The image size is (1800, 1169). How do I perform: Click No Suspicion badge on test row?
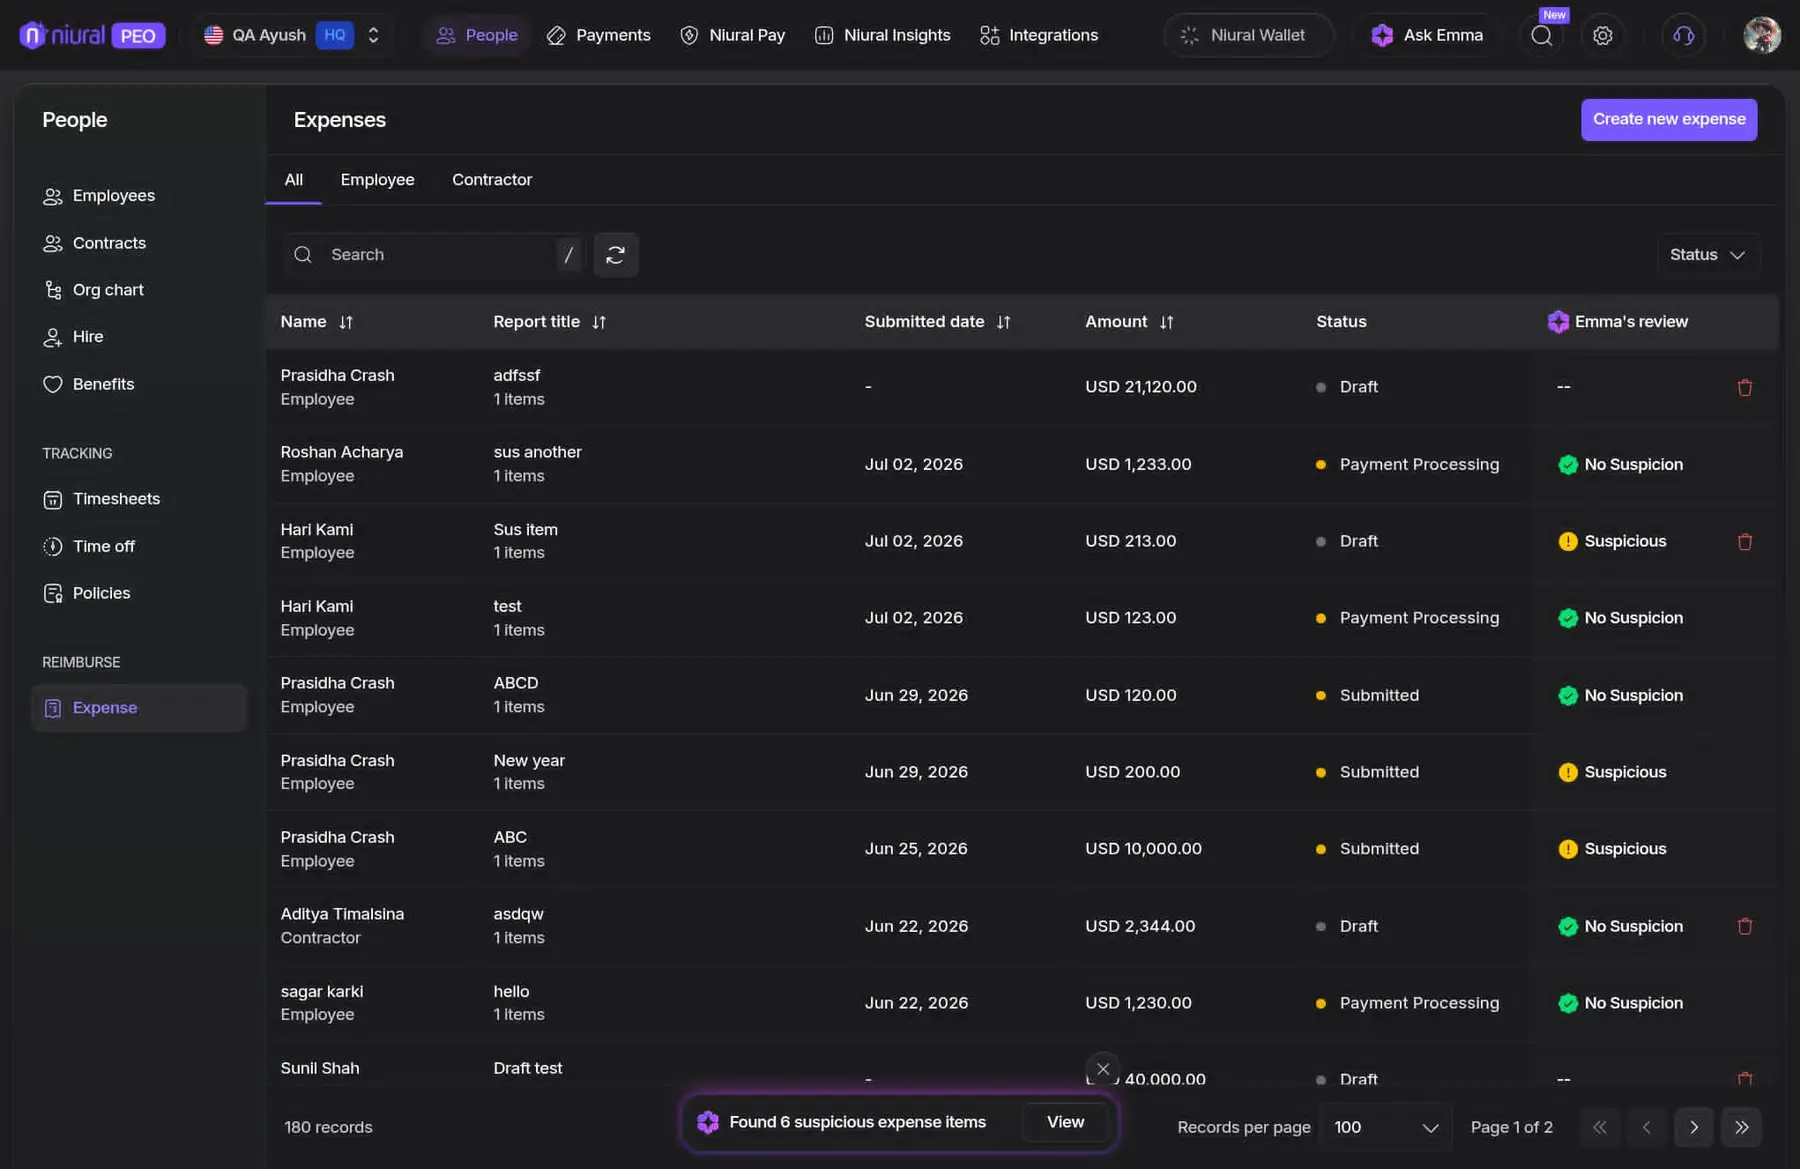pos(1620,618)
